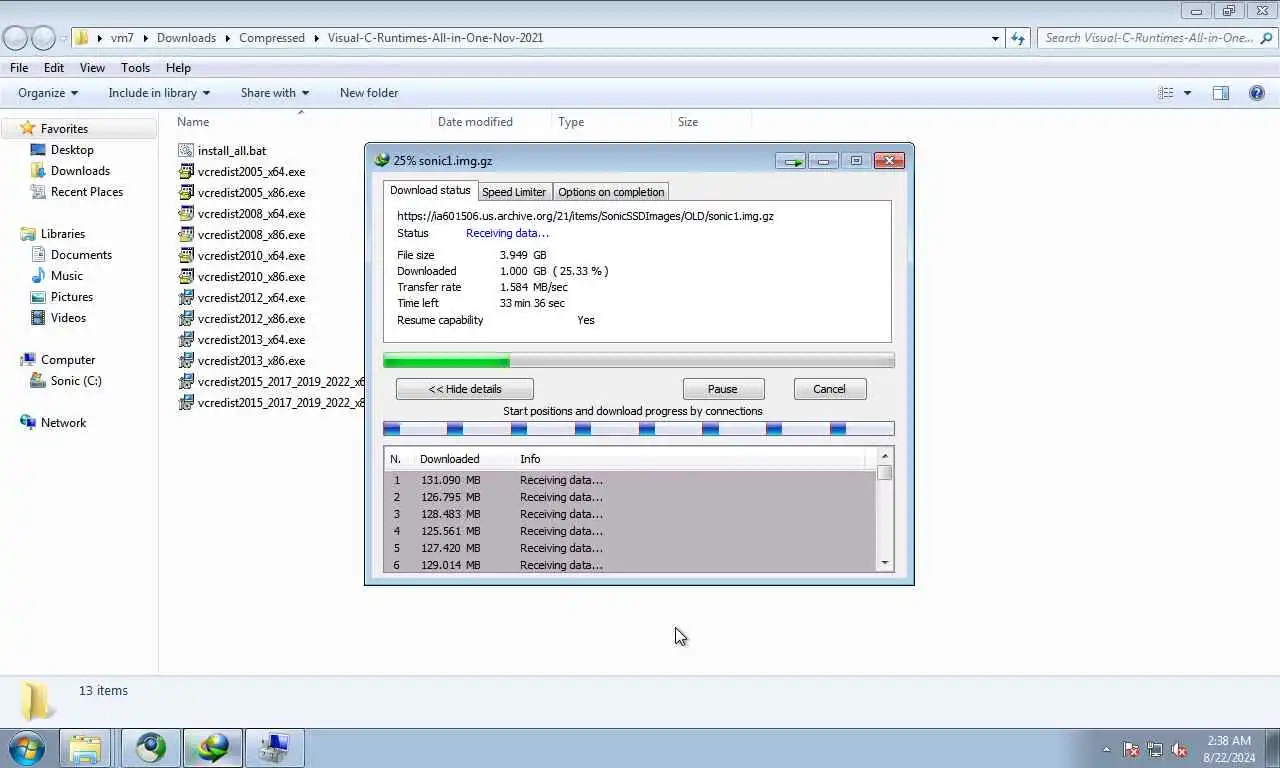Open the computer monitors taskbar icon
This screenshot has height=768, width=1280.
(274, 748)
